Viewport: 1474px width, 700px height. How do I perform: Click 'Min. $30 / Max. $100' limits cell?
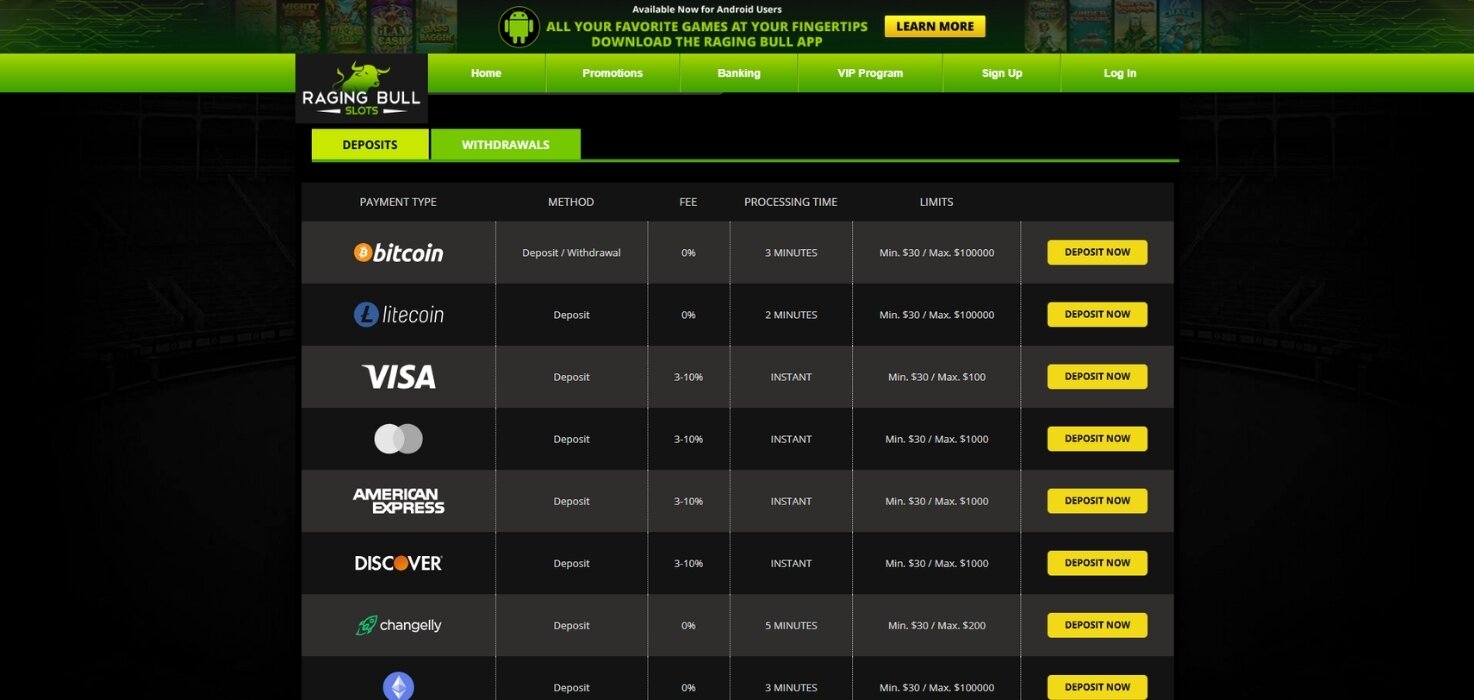[x=937, y=377]
